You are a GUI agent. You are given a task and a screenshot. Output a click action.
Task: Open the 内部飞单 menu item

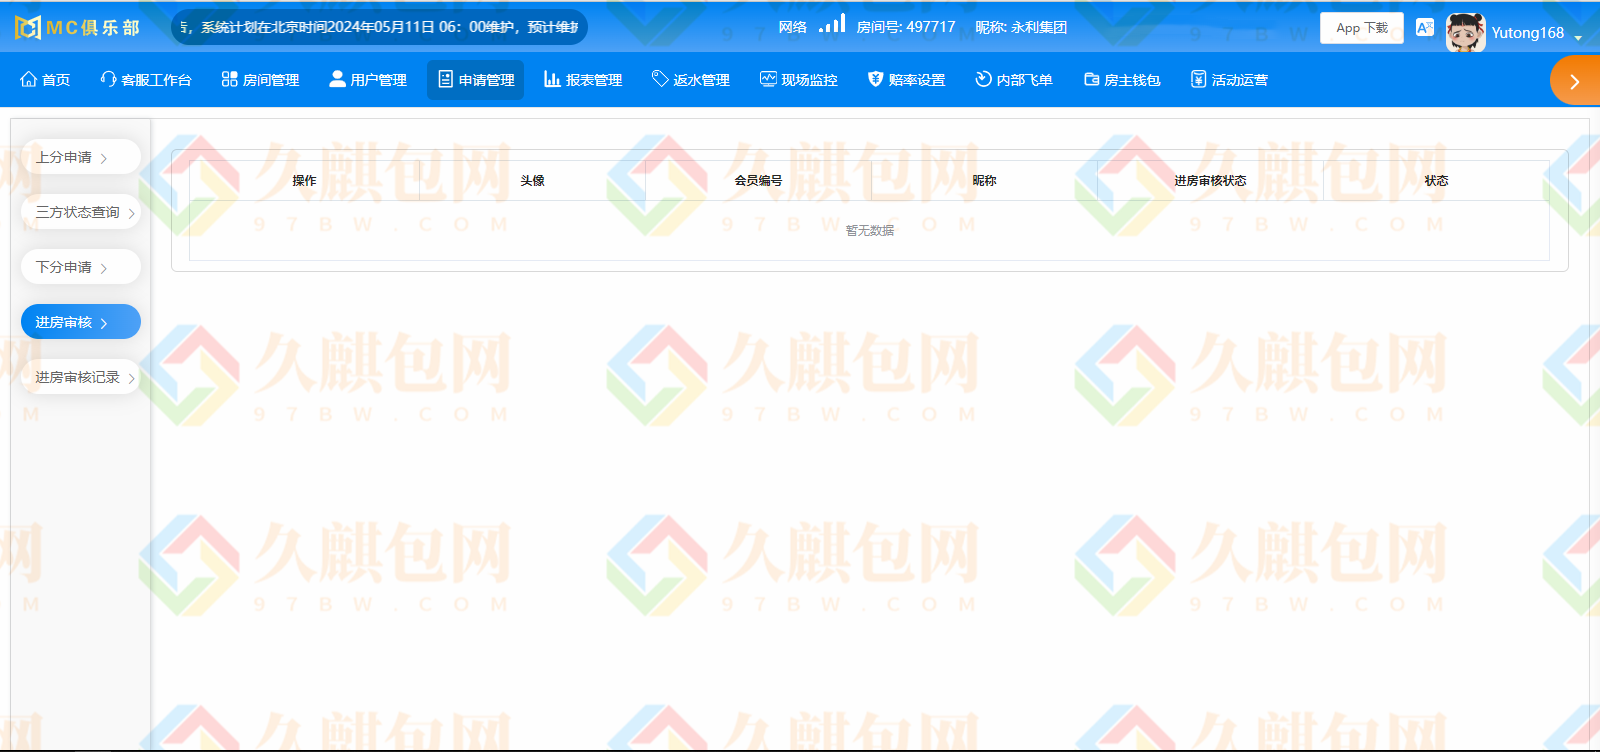1014,80
